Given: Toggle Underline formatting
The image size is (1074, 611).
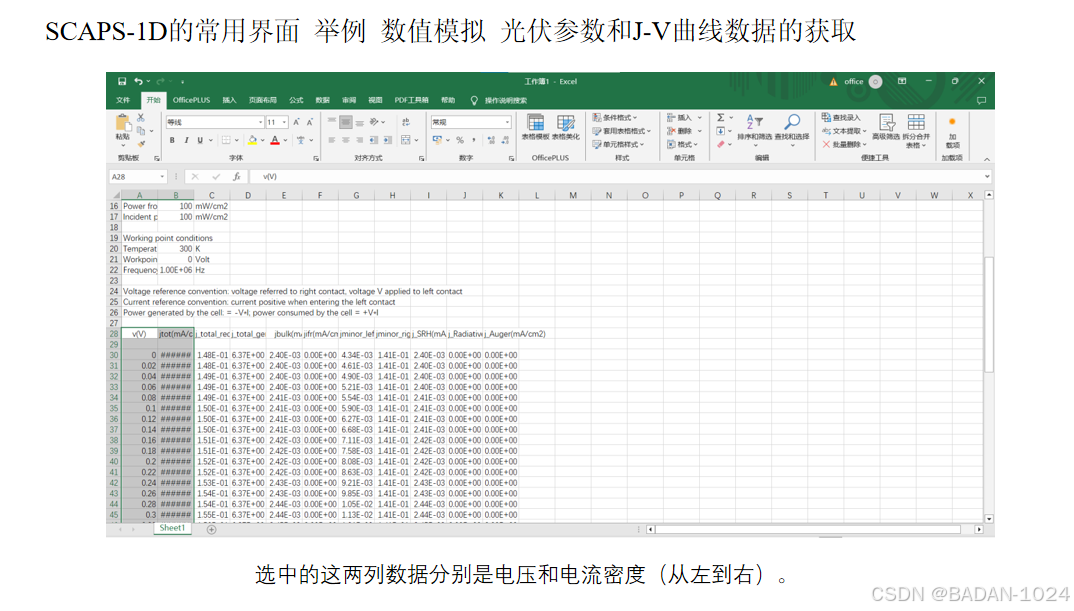Looking at the screenshot, I should [x=200, y=140].
